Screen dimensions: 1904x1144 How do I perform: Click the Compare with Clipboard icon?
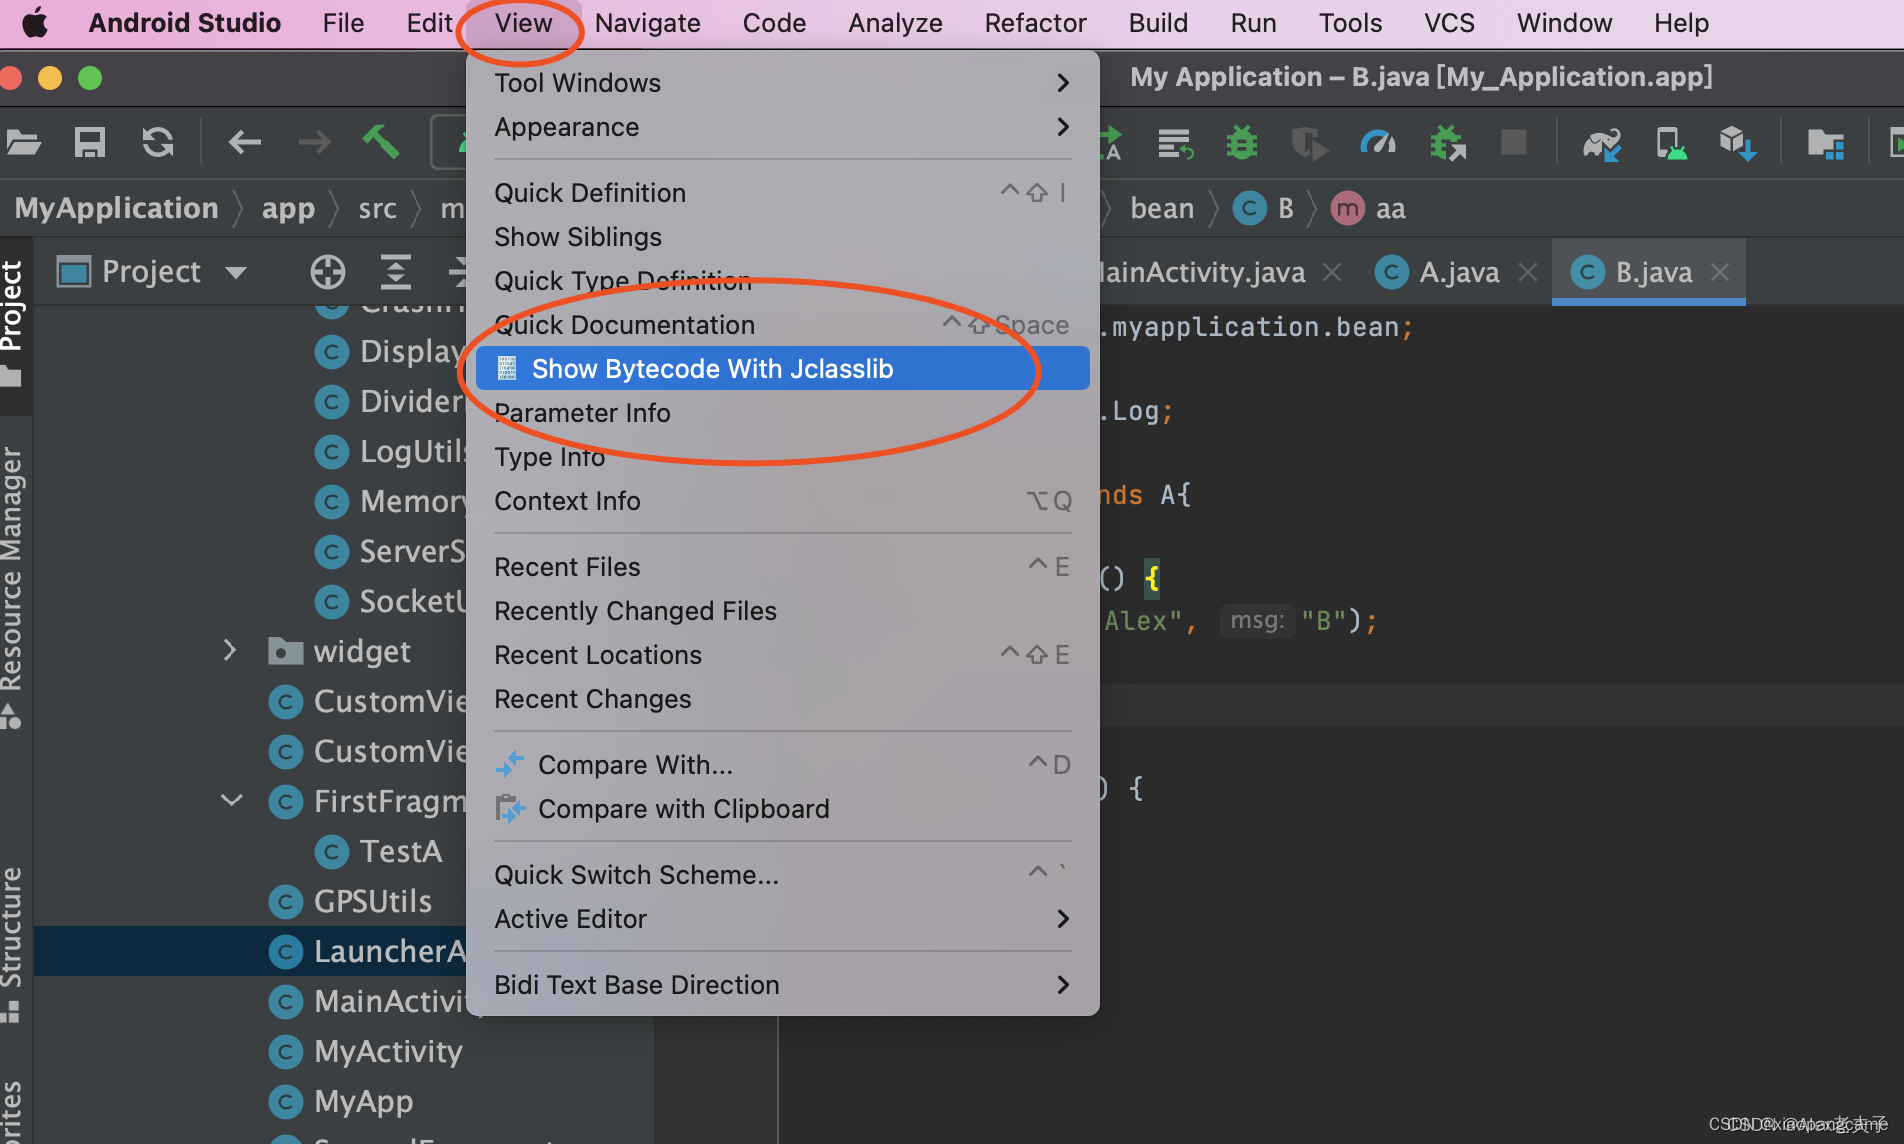point(510,808)
